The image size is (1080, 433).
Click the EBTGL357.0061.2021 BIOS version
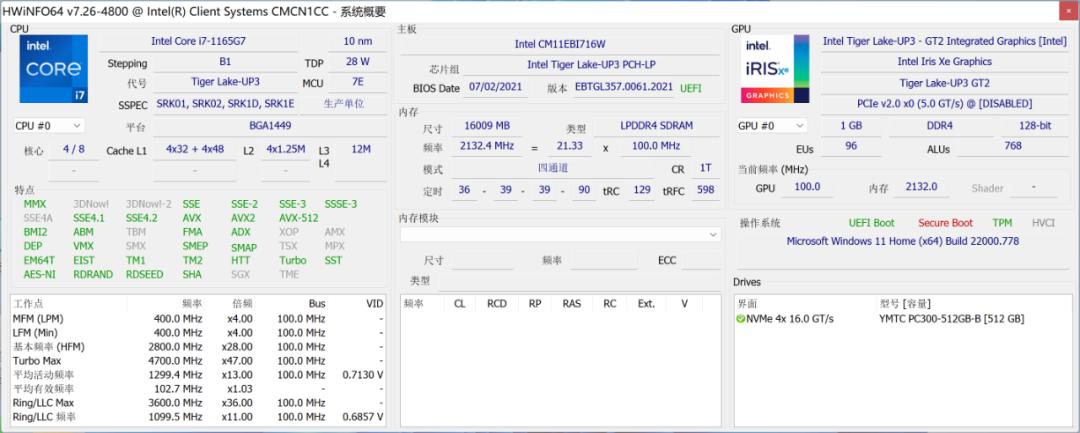pyautogui.click(x=624, y=87)
